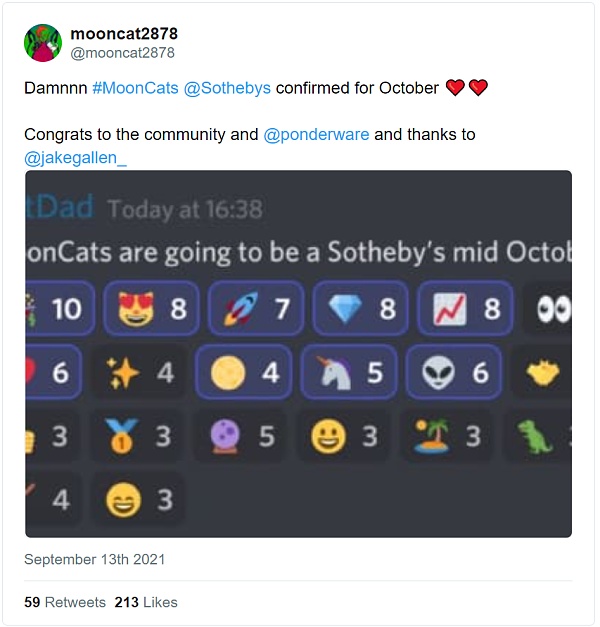The image size is (600, 627).
Task: Open the @Sothebys mention link
Action: [x=227, y=88]
